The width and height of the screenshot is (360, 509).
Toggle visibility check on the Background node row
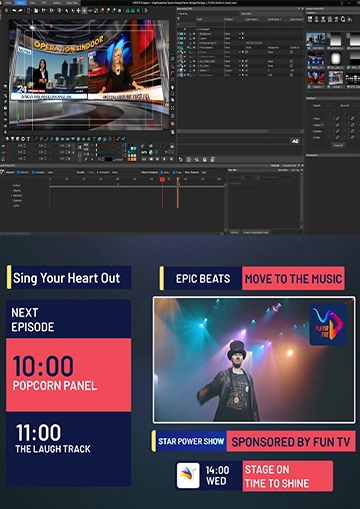click(x=185, y=34)
